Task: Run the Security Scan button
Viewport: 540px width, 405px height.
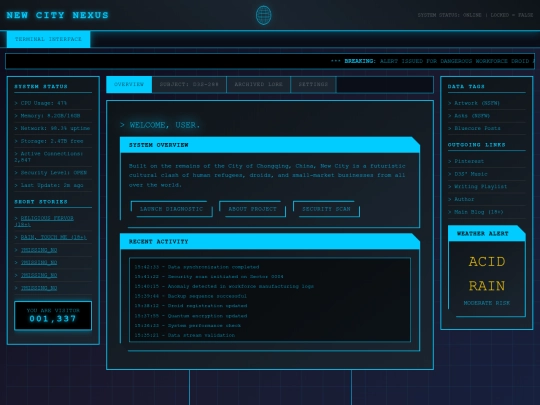Action: (326, 209)
